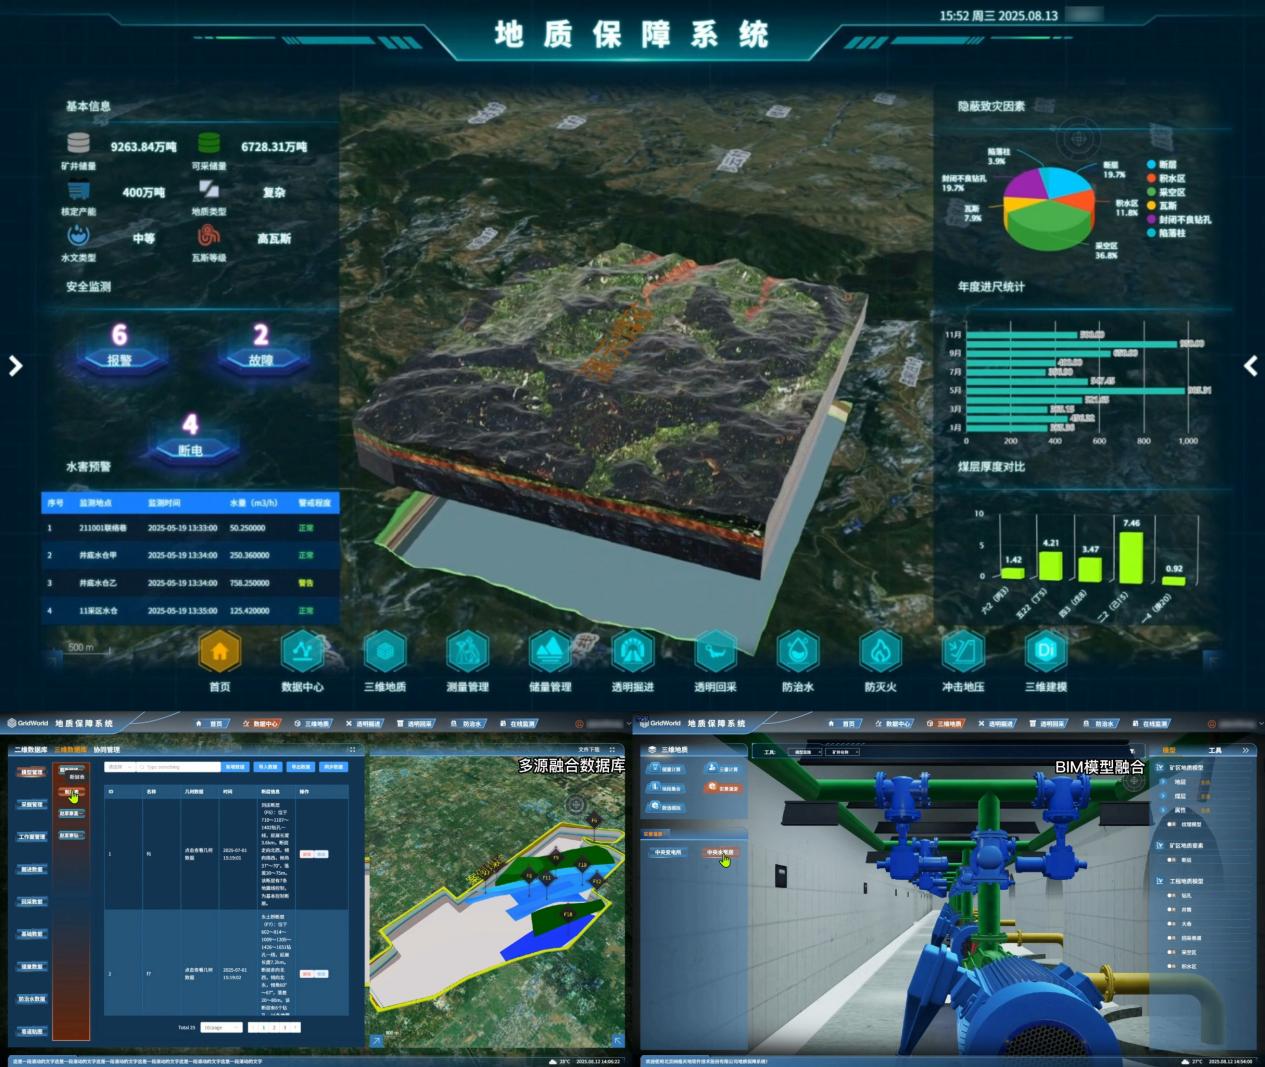Image resolution: width=1265 pixels, height=1067 pixels.
Task: Open the 测量管理 hexagon icon
Action: point(467,652)
